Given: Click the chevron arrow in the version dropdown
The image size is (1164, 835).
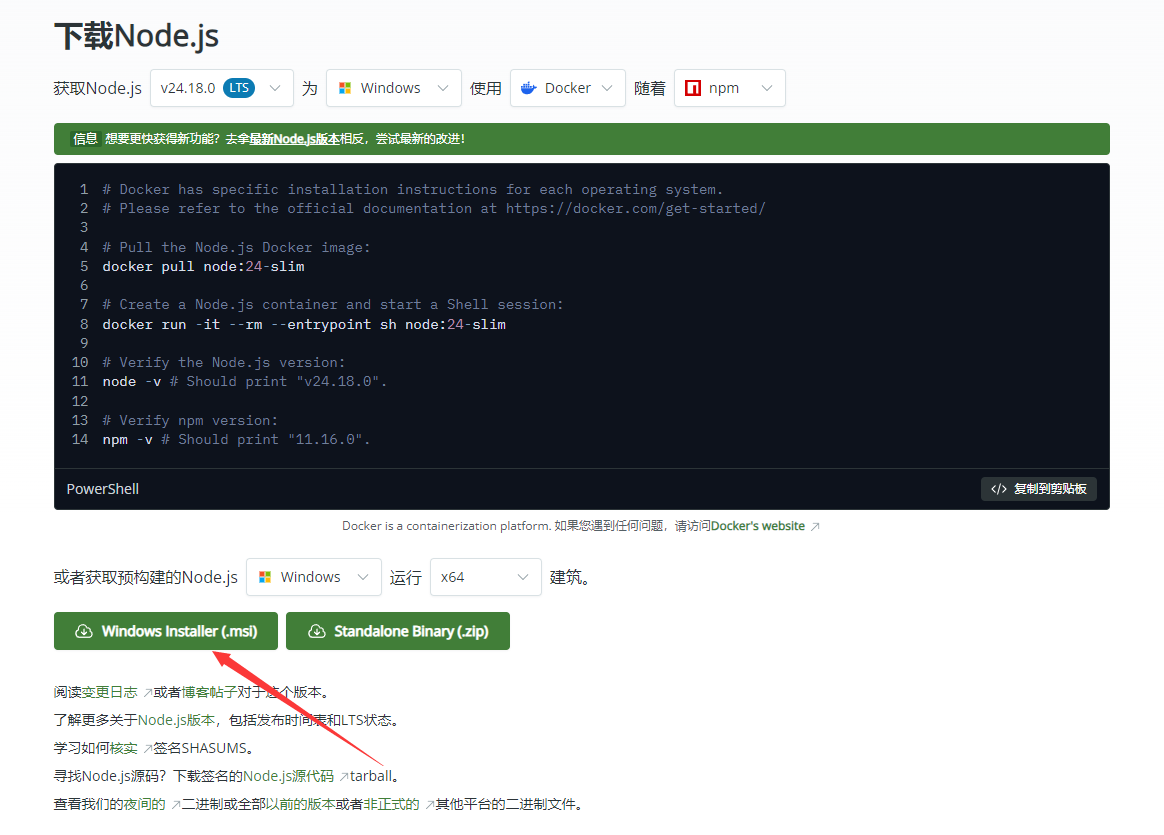Looking at the screenshot, I should tap(275, 88).
